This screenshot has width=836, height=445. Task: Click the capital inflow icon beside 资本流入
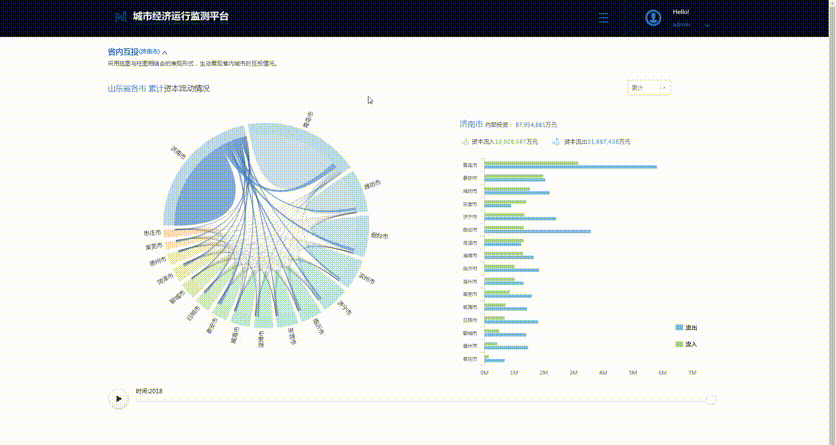tap(465, 142)
